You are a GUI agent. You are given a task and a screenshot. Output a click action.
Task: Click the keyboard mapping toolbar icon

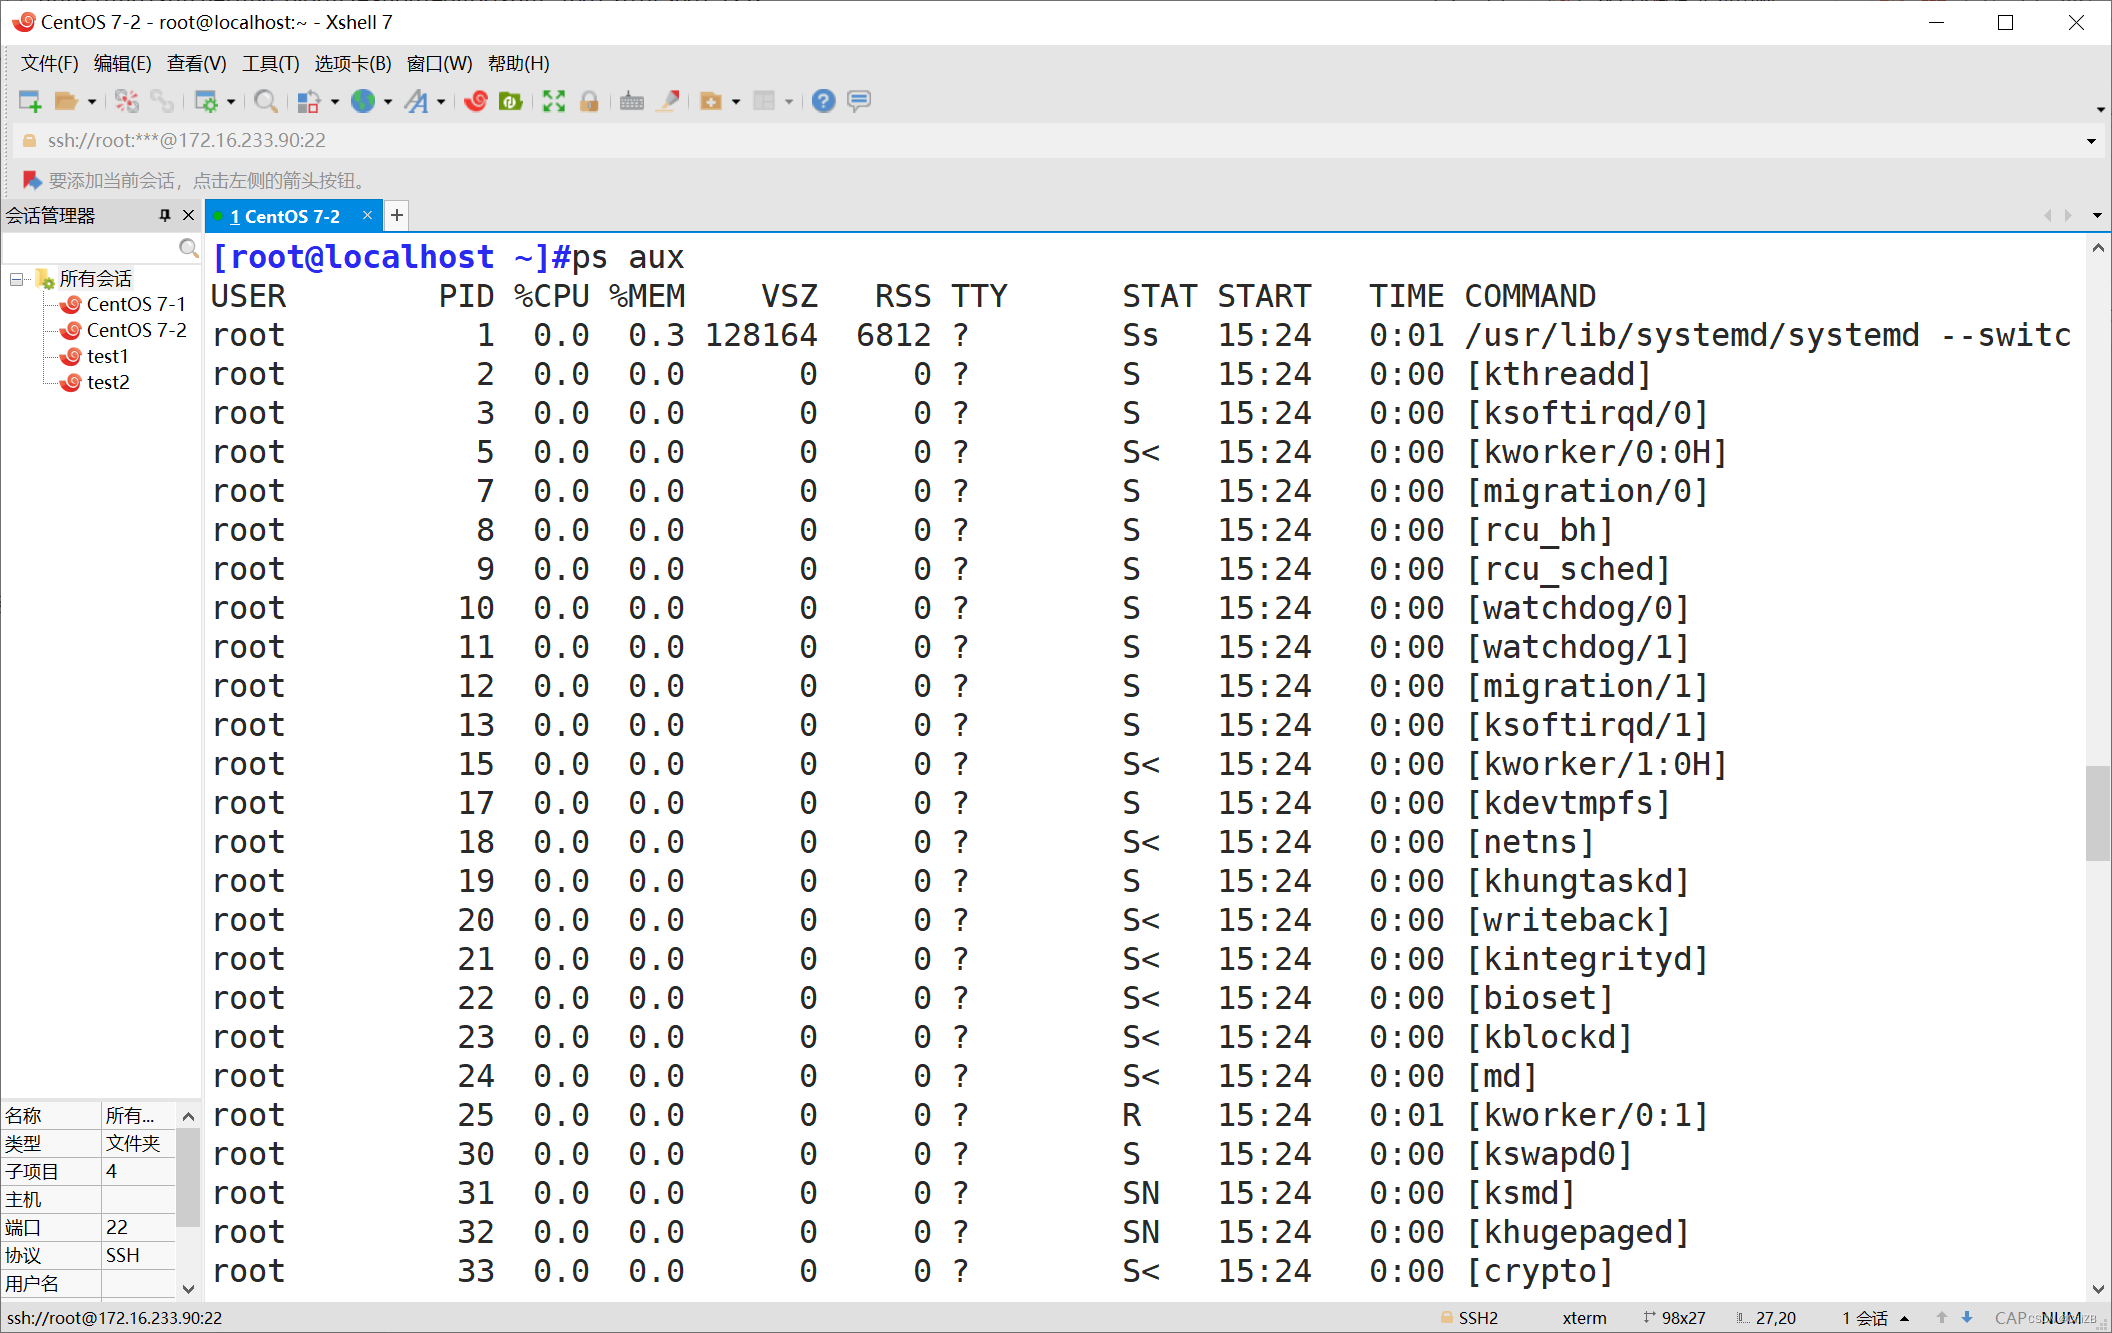[x=631, y=101]
